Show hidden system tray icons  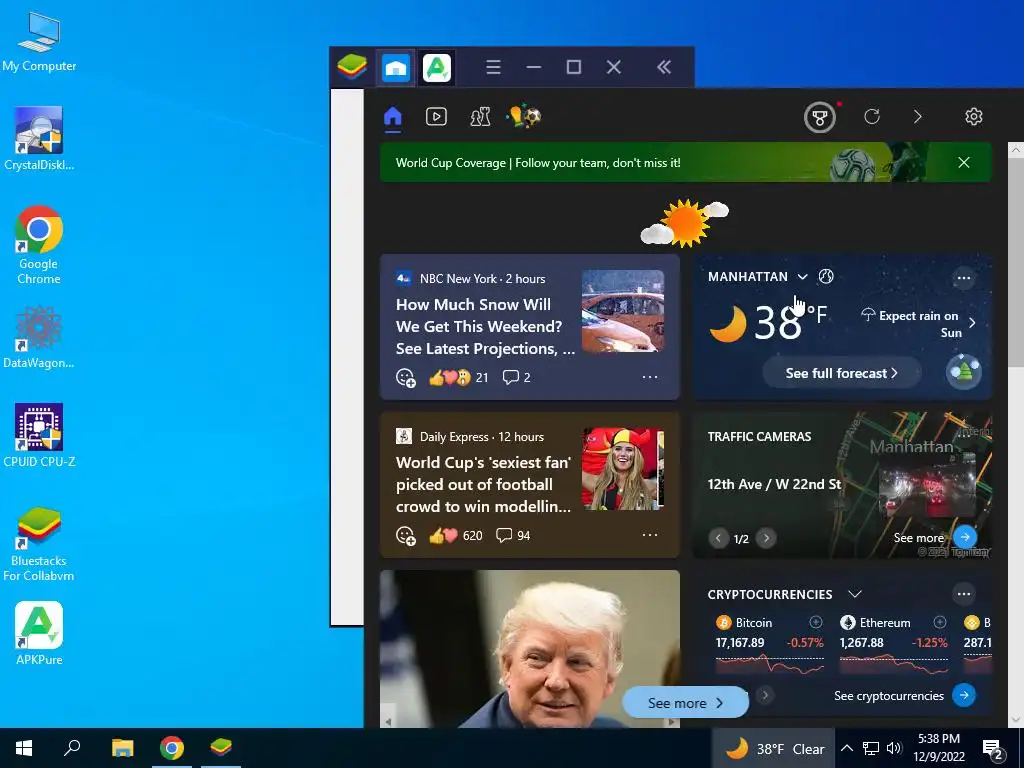pyautogui.click(x=846, y=748)
